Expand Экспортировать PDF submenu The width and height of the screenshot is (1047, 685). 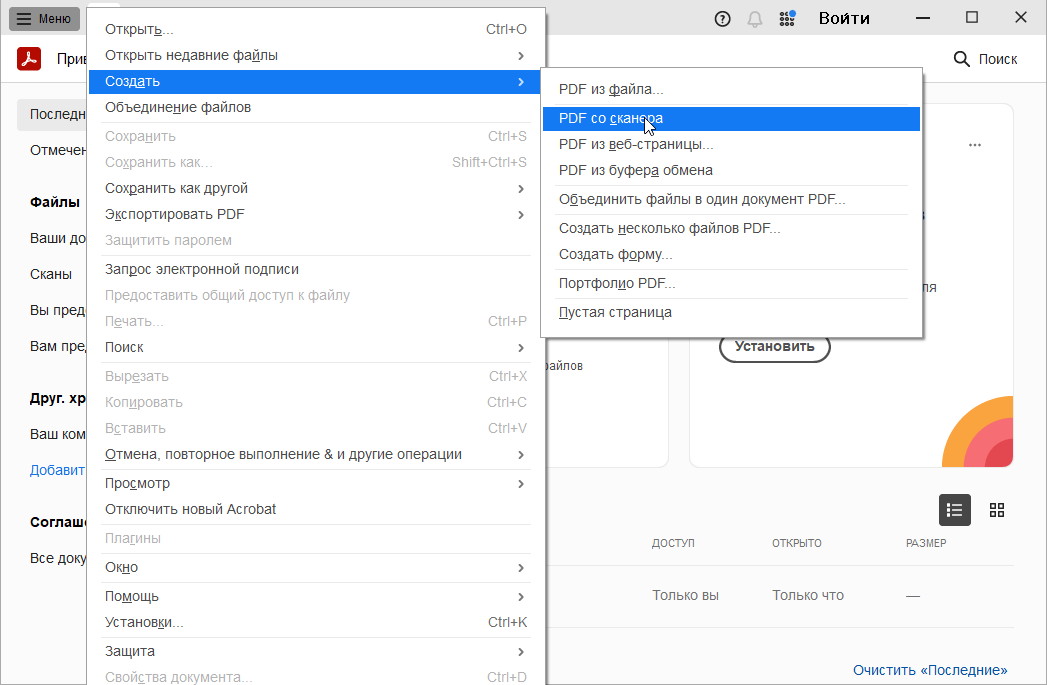coord(316,215)
